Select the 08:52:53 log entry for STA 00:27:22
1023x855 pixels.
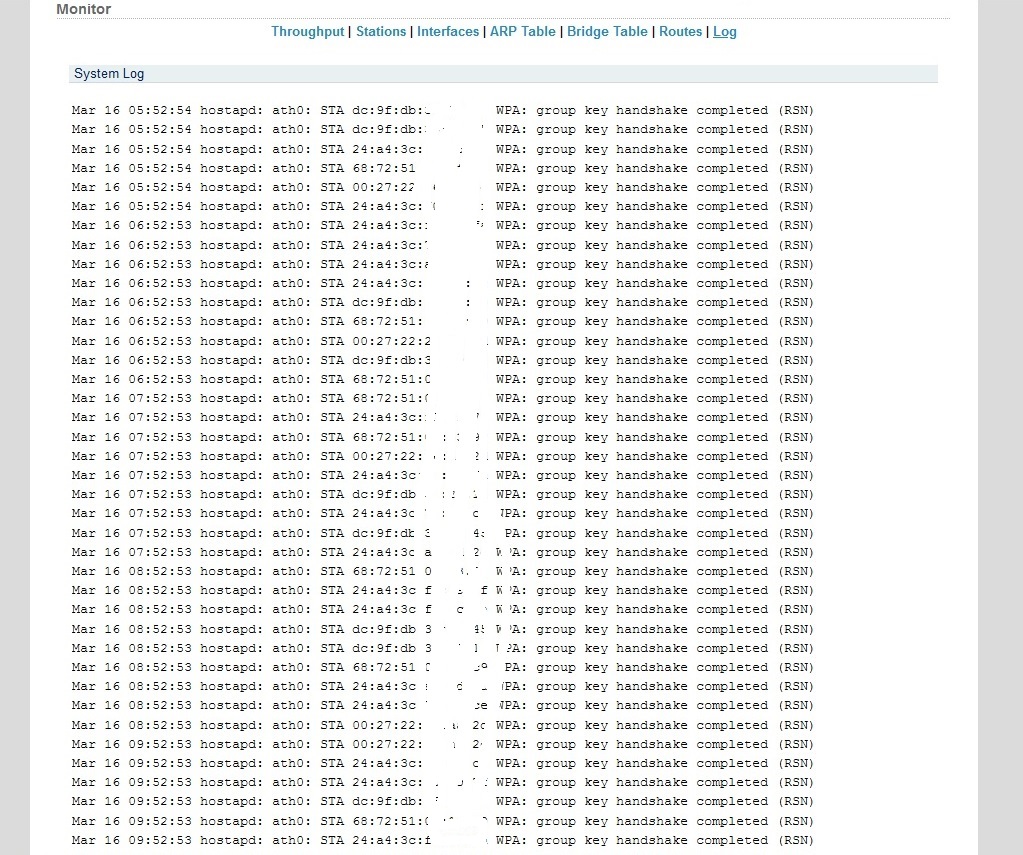click(442, 725)
